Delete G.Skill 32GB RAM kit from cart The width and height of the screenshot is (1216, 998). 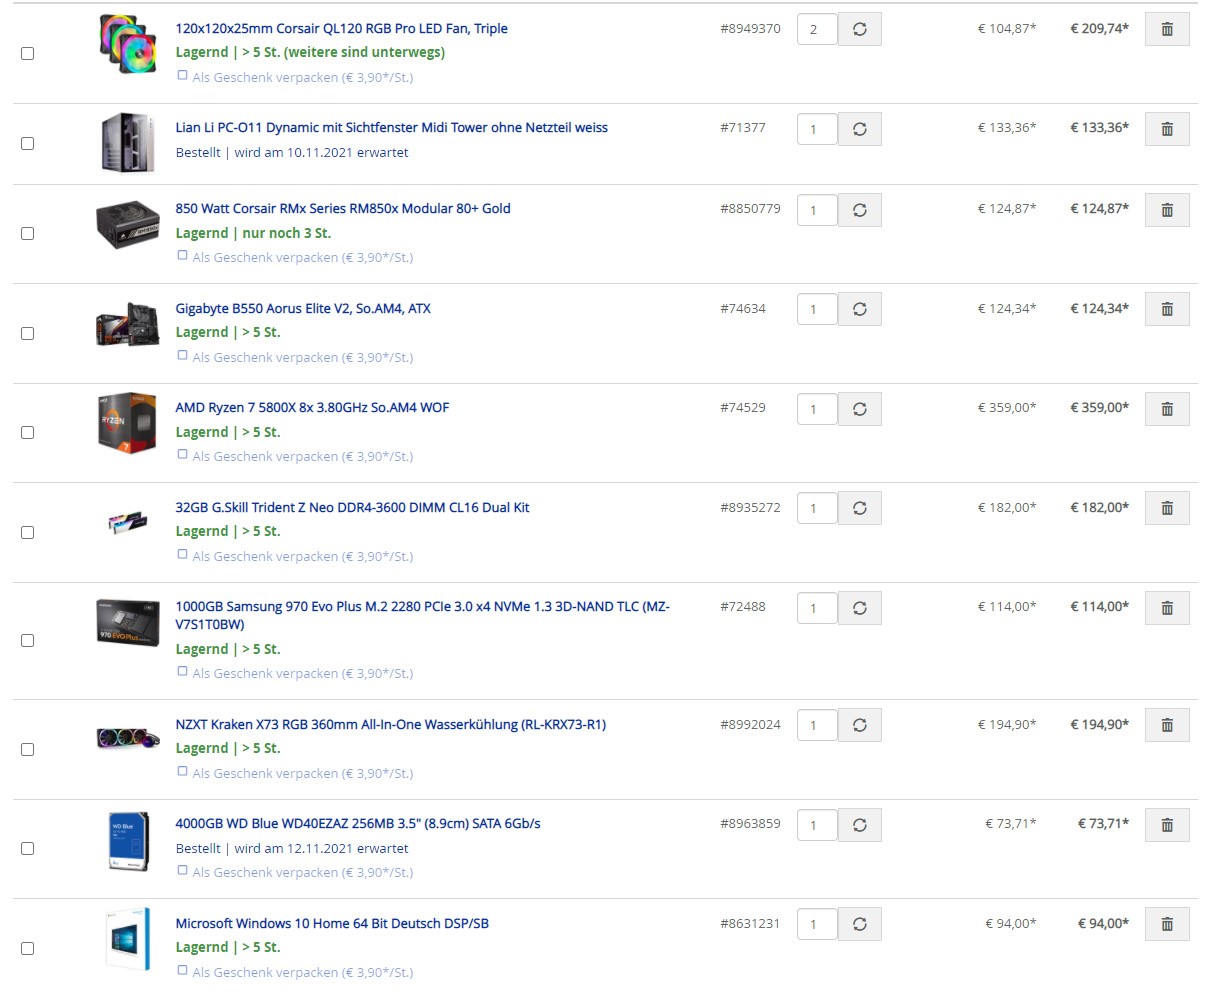tap(1167, 508)
